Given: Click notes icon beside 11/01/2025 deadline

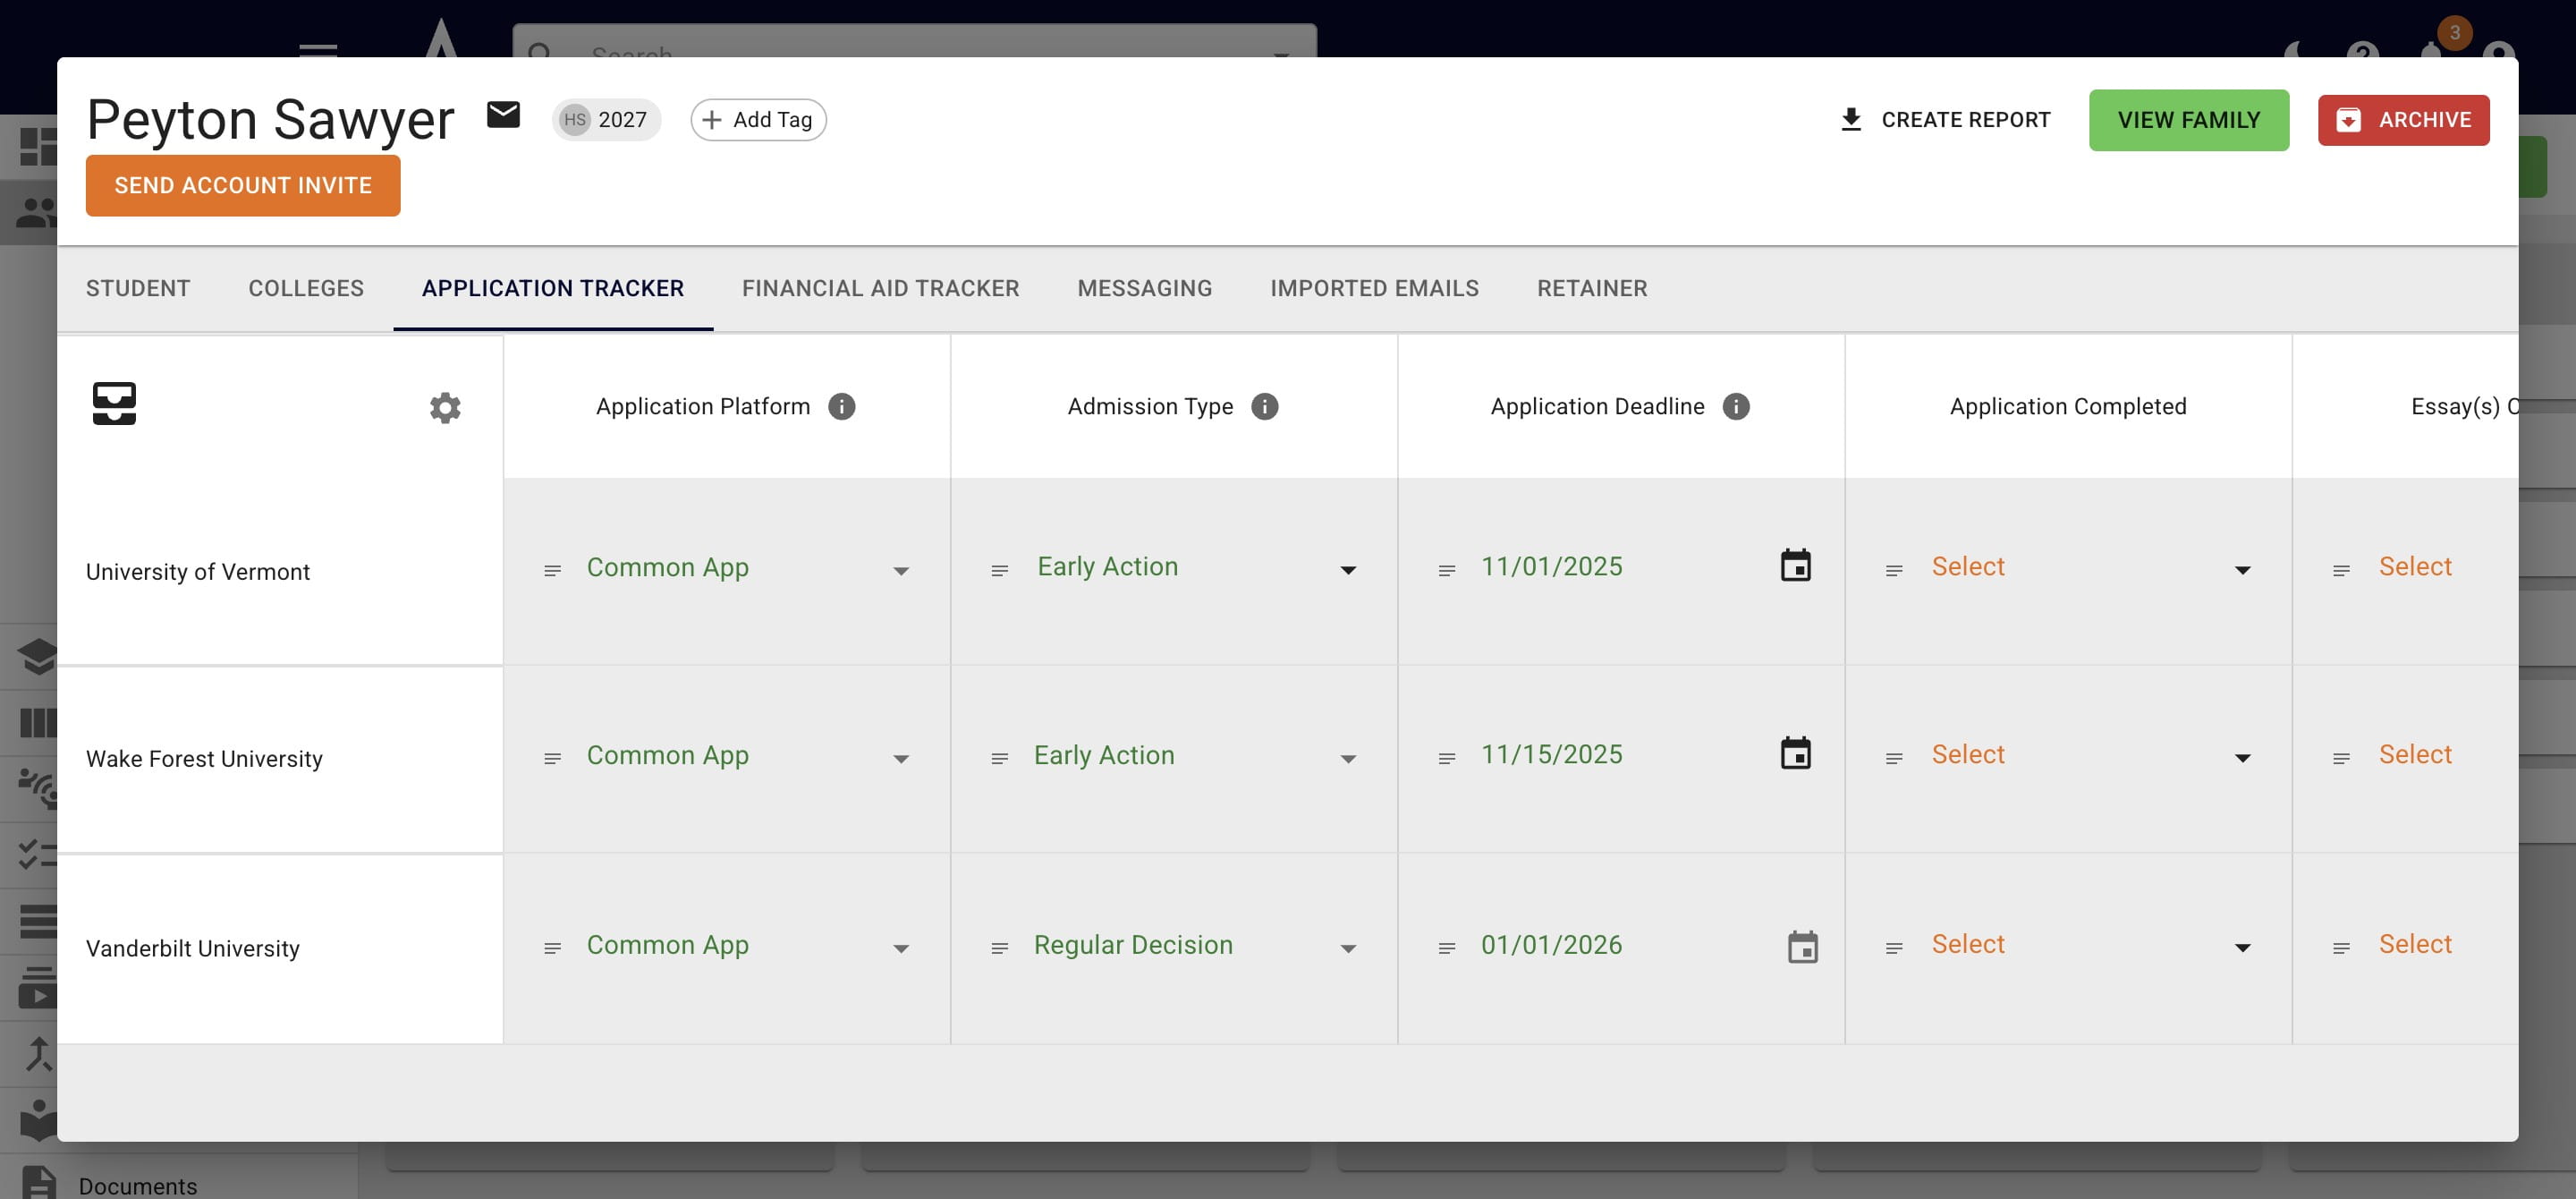Looking at the screenshot, I should pyautogui.click(x=1446, y=570).
